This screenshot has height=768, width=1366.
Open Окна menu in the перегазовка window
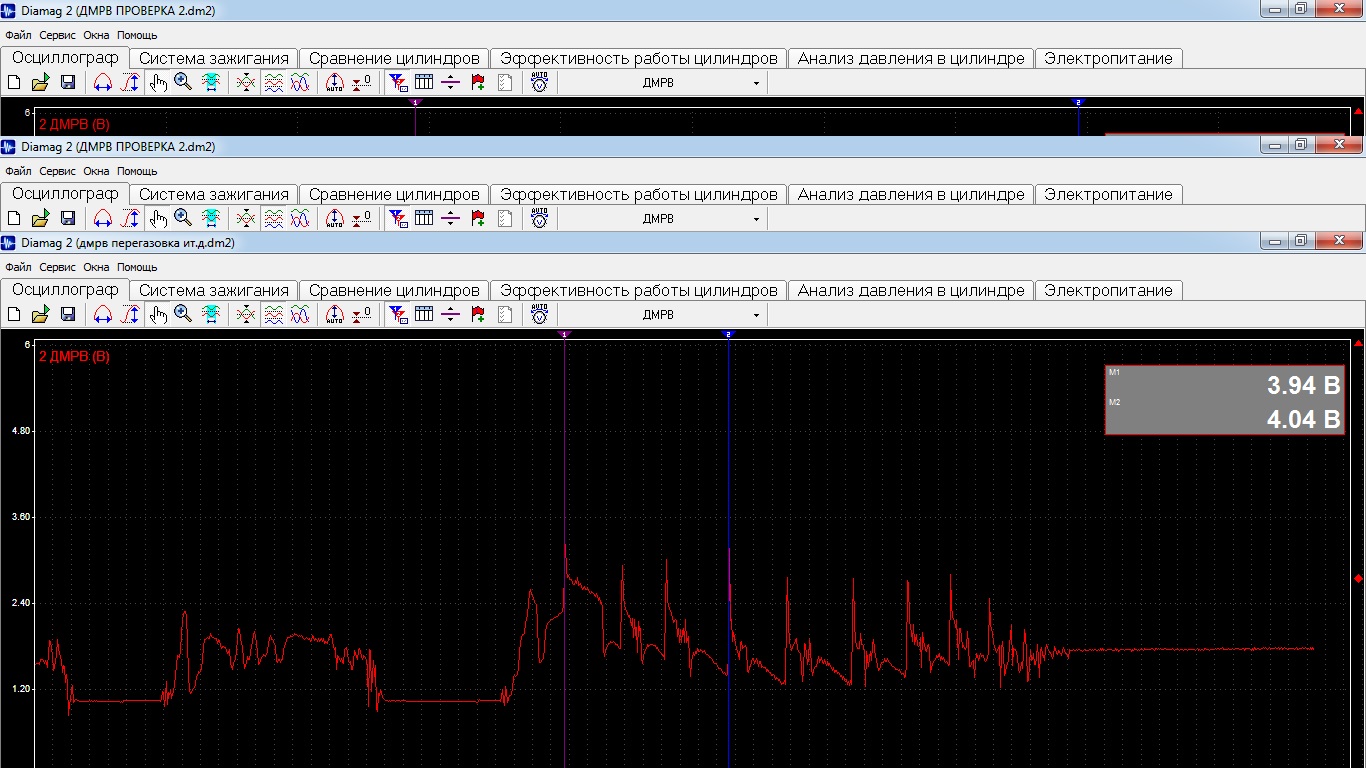tap(96, 267)
